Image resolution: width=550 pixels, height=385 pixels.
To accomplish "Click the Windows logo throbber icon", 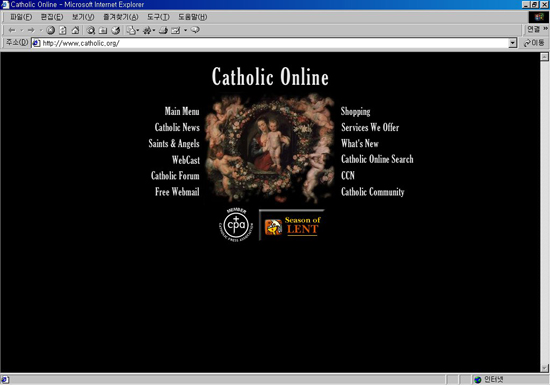I will pyautogui.click(x=538, y=17).
